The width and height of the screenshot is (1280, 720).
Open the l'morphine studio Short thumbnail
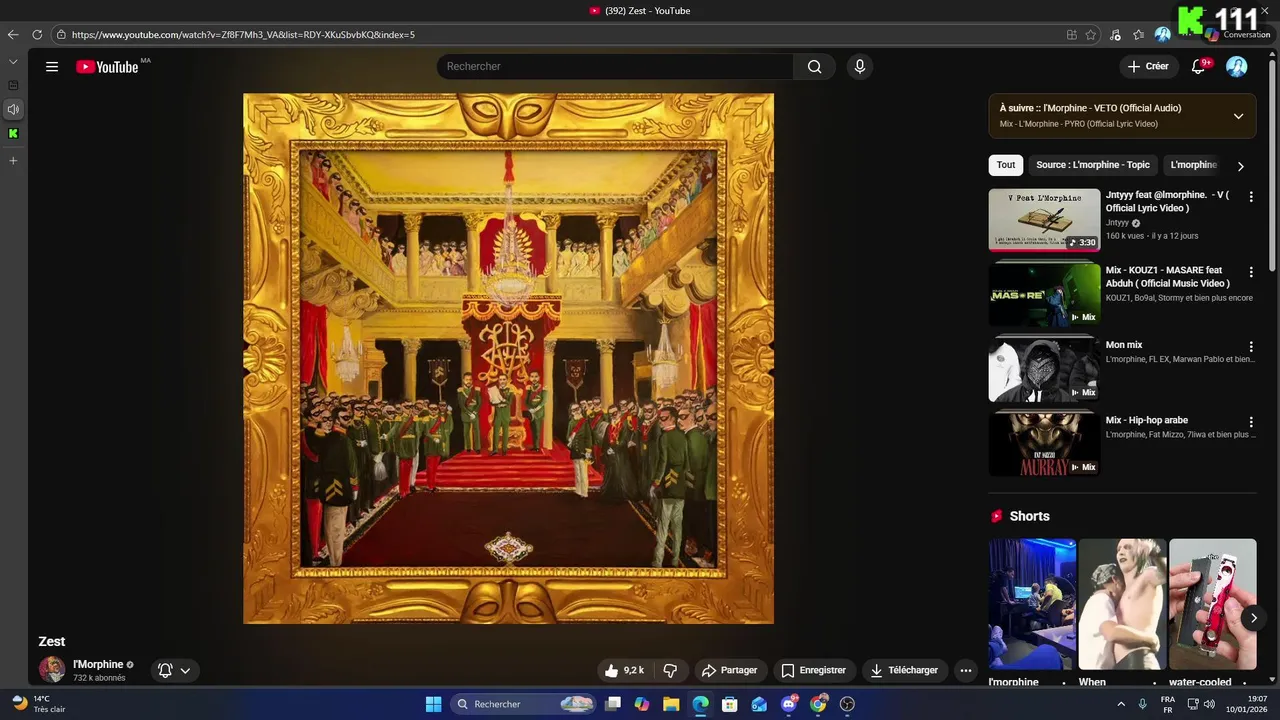(x=1032, y=604)
